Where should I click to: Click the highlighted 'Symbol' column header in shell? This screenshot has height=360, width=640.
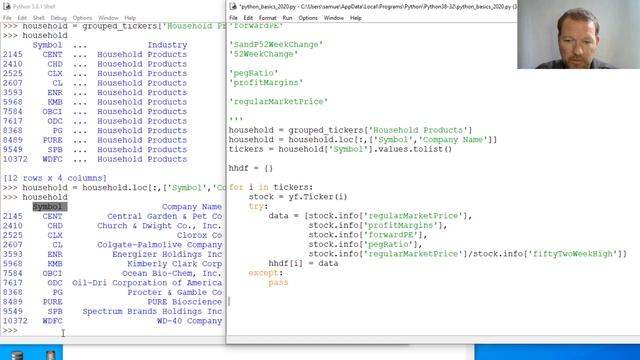coord(50,207)
